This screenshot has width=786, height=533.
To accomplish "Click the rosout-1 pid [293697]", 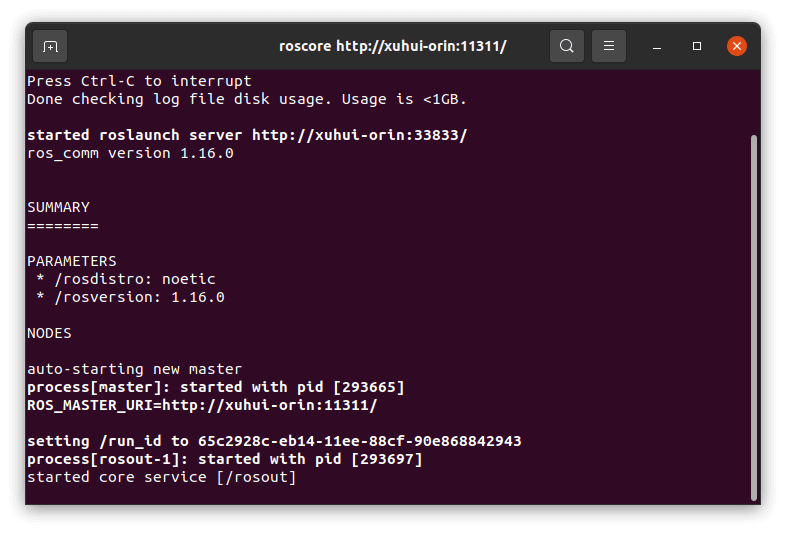I will coord(387,459).
